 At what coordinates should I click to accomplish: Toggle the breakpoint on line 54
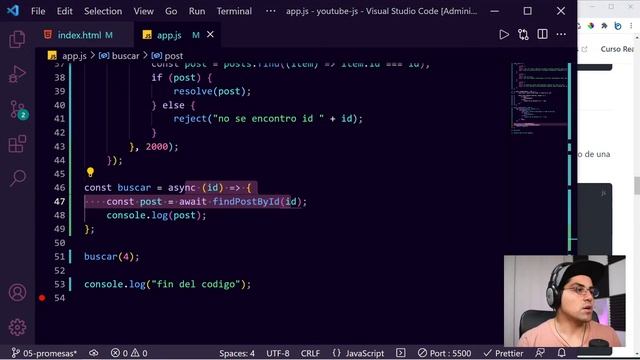[42, 298]
